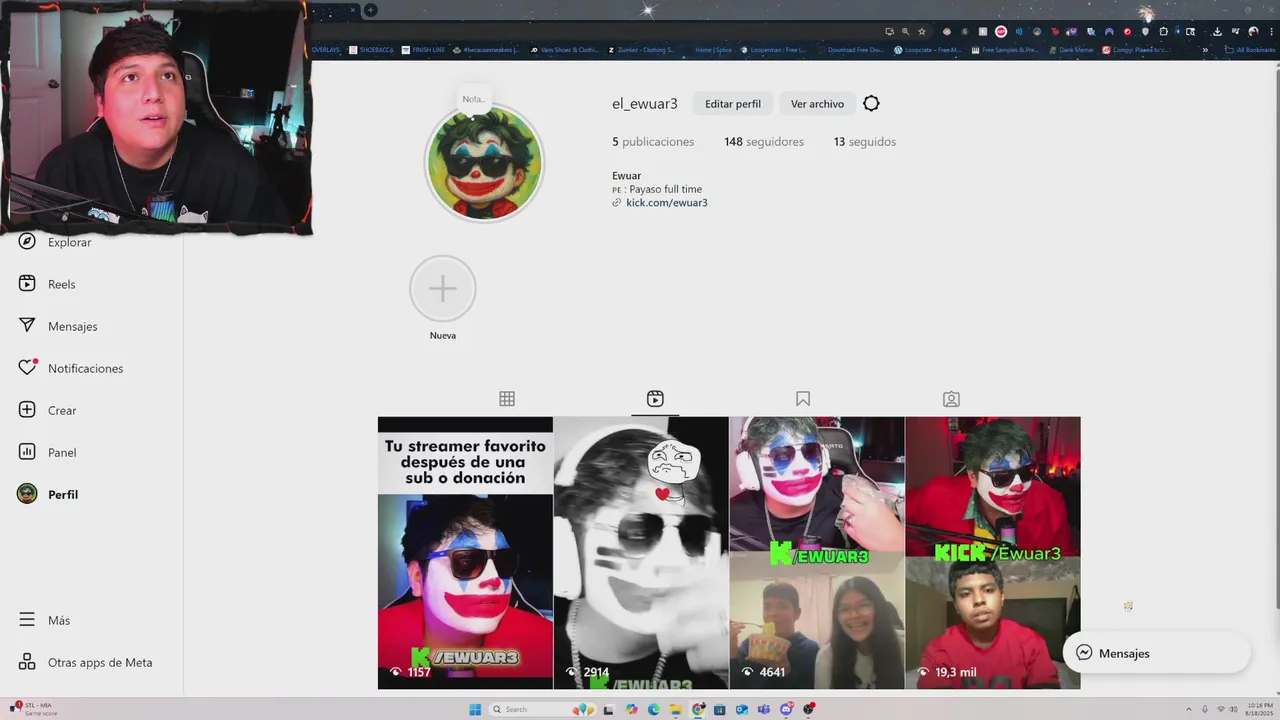
Task: Open the 13 seguidos list
Action: click(x=865, y=142)
